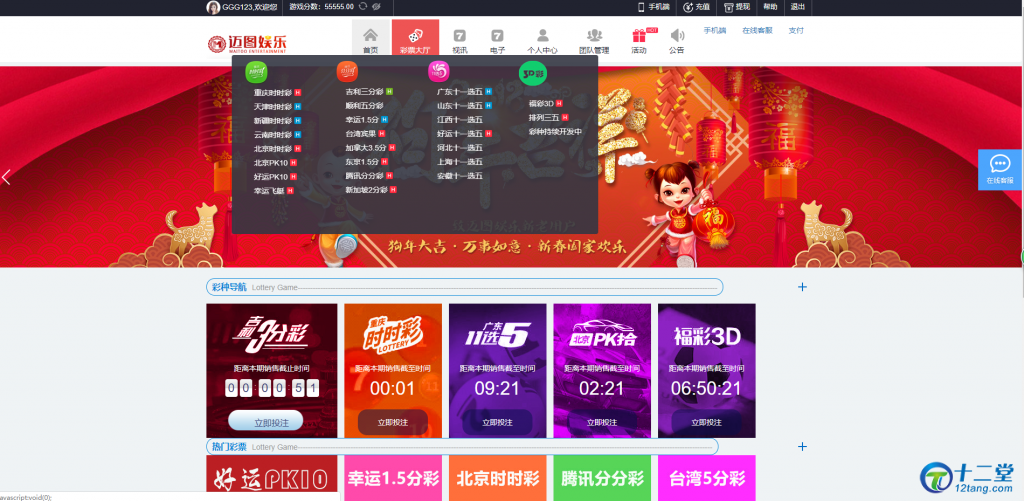
Task: Click the 帮助 help link
Action: pos(770,7)
